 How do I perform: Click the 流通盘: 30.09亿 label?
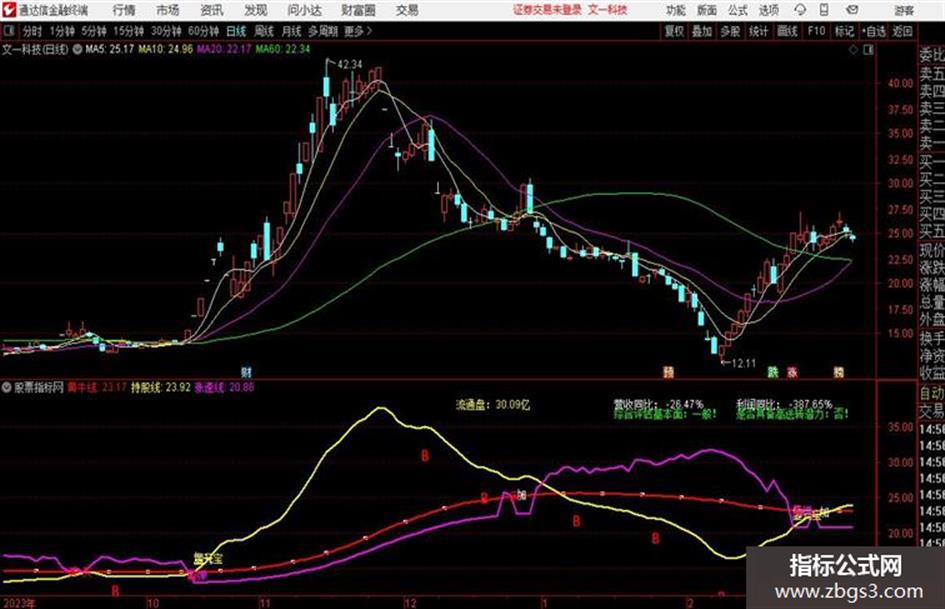tap(493, 405)
